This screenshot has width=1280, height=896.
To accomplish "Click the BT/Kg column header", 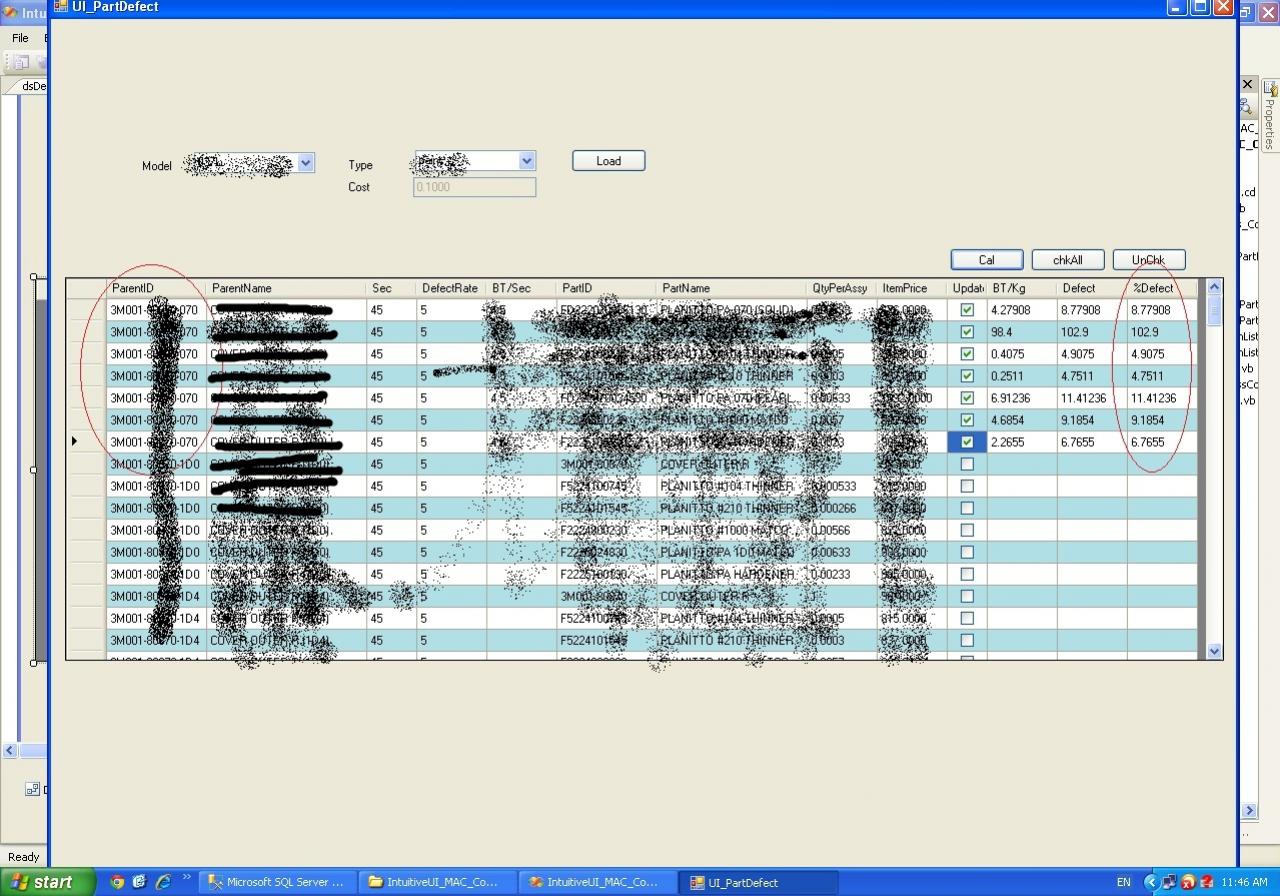I will coord(1022,288).
